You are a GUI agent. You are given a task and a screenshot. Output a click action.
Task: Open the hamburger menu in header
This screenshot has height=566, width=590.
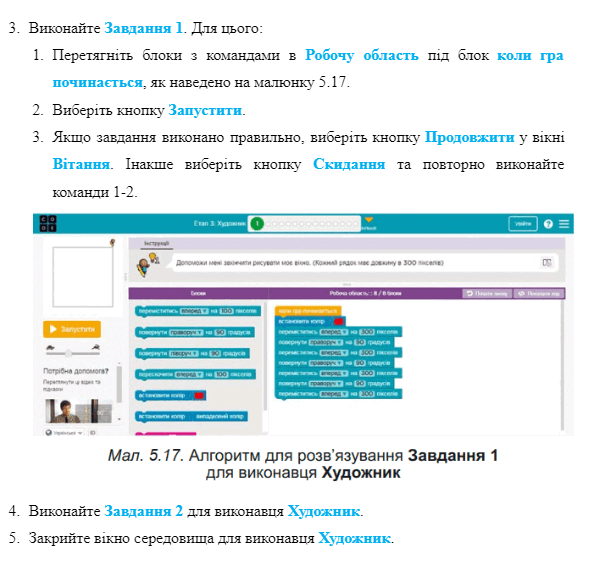(564, 224)
